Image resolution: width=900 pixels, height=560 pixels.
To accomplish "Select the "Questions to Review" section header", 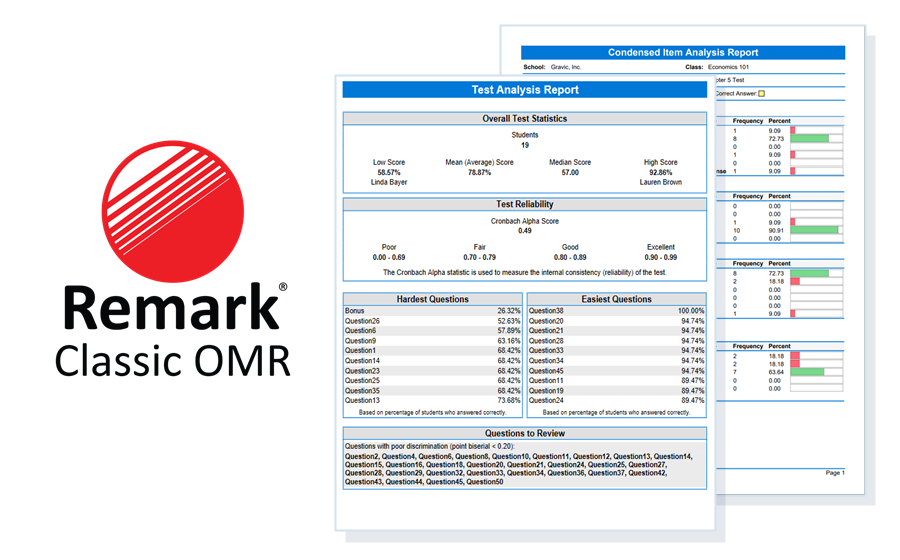I will tap(525, 433).
